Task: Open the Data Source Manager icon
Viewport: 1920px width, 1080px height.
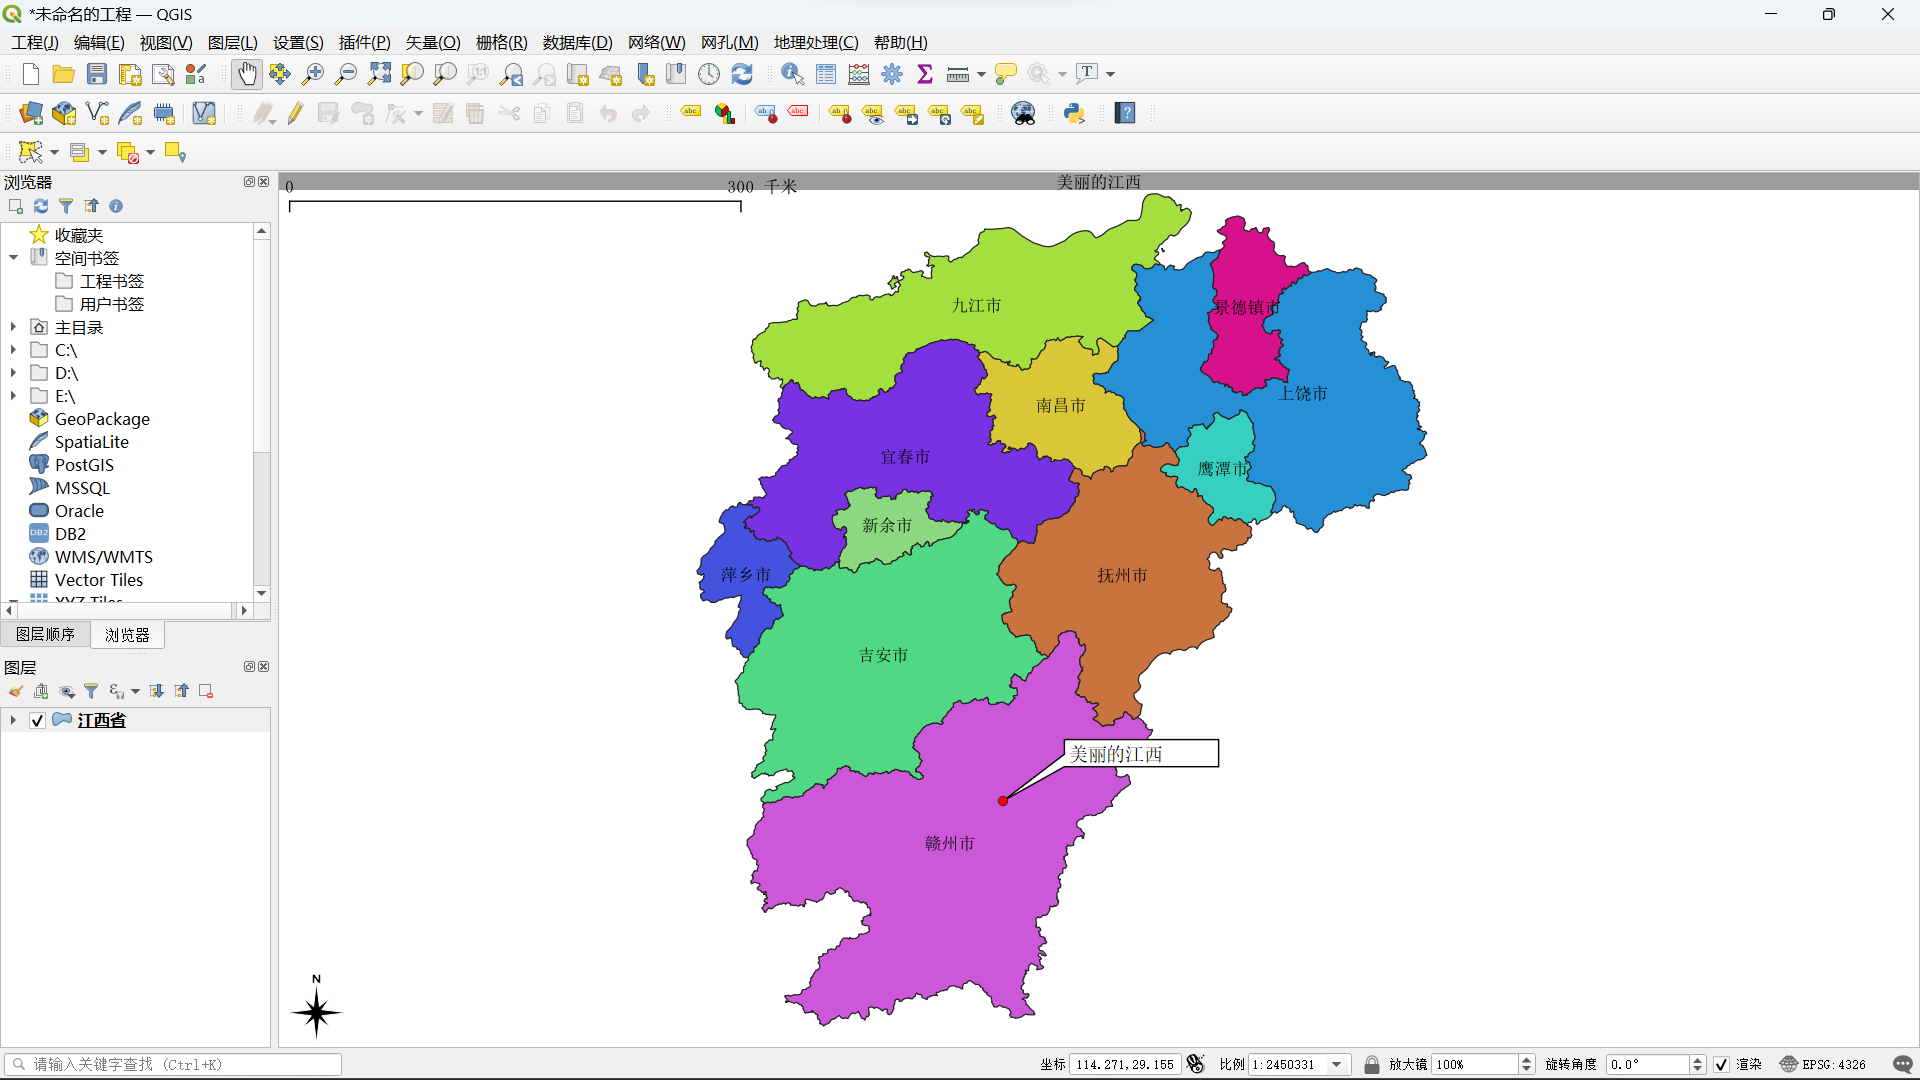Action: [x=31, y=113]
